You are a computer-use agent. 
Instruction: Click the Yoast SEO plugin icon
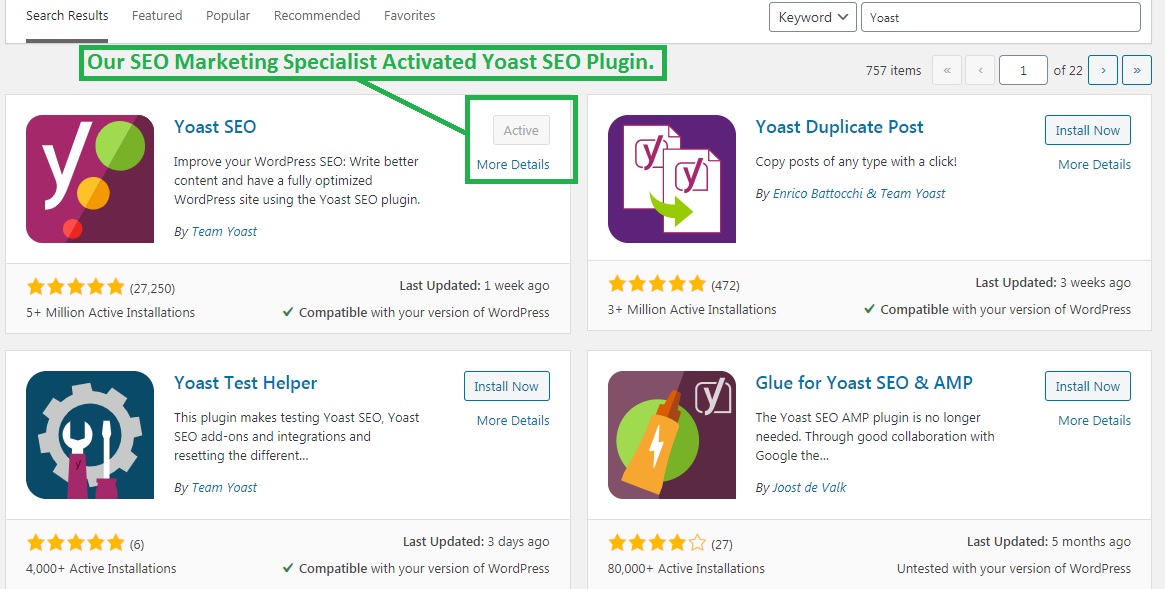pos(90,179)
